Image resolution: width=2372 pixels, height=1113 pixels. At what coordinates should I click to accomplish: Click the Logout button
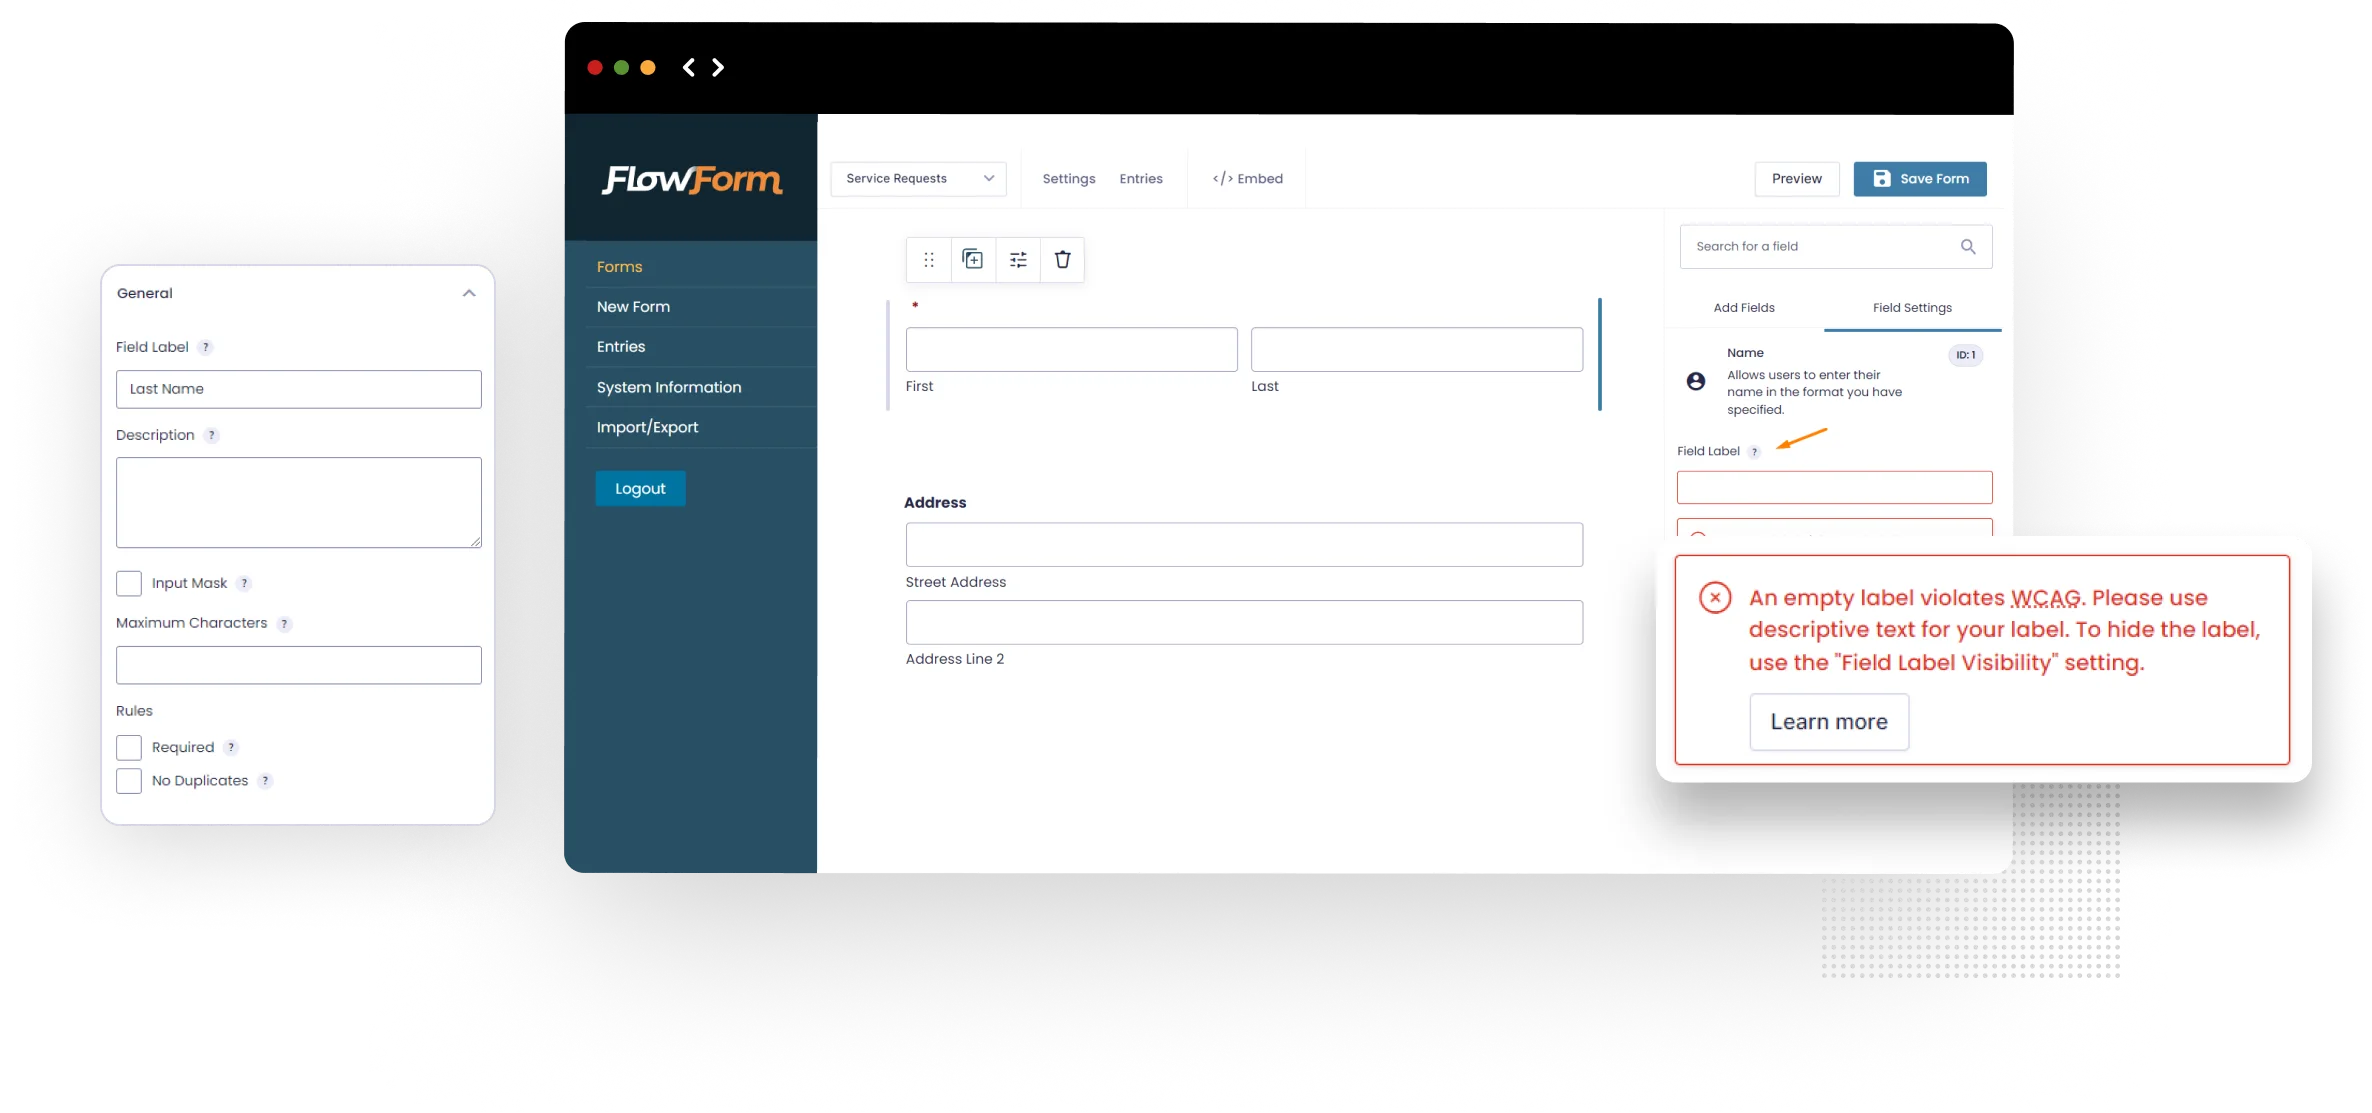pos(640,489)
